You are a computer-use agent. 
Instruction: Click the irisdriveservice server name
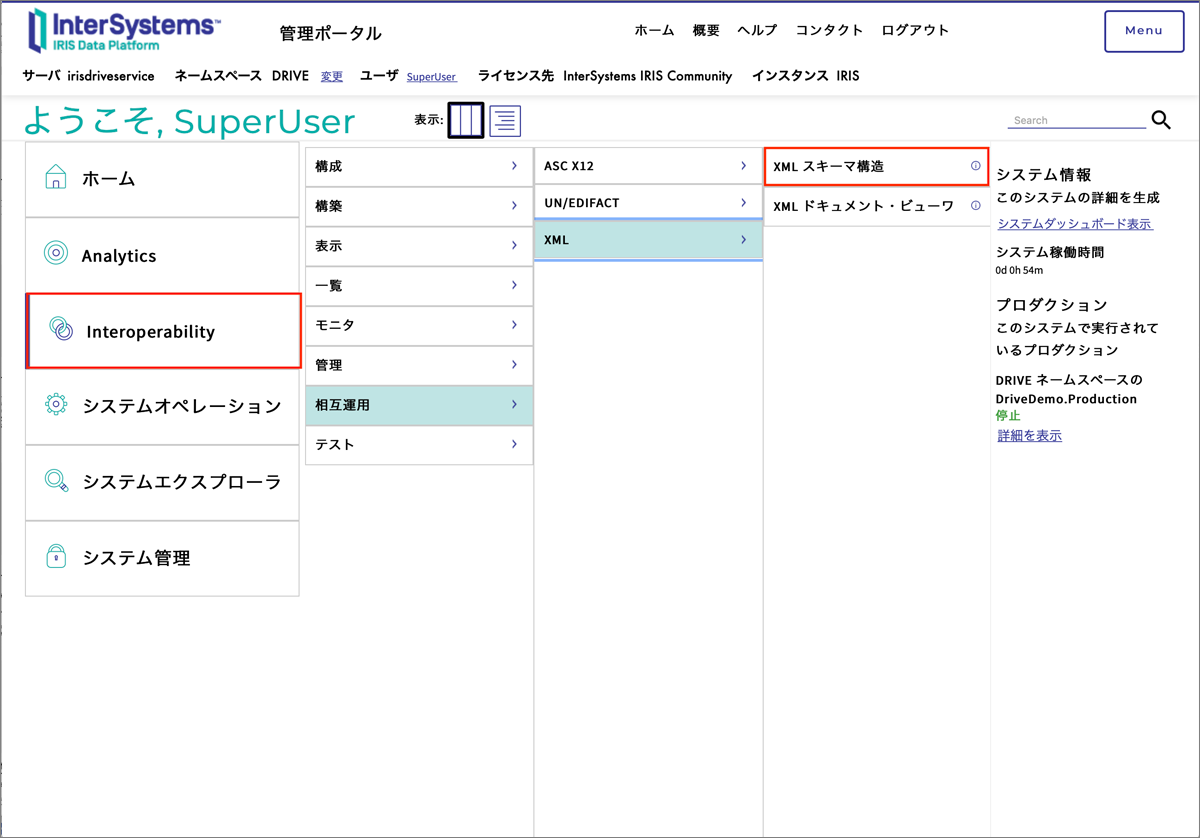(x=111, y=76)
